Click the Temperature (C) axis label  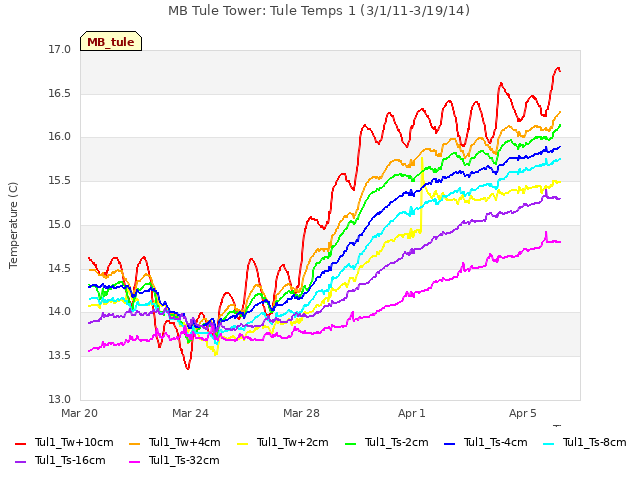[x=13, y=225]
